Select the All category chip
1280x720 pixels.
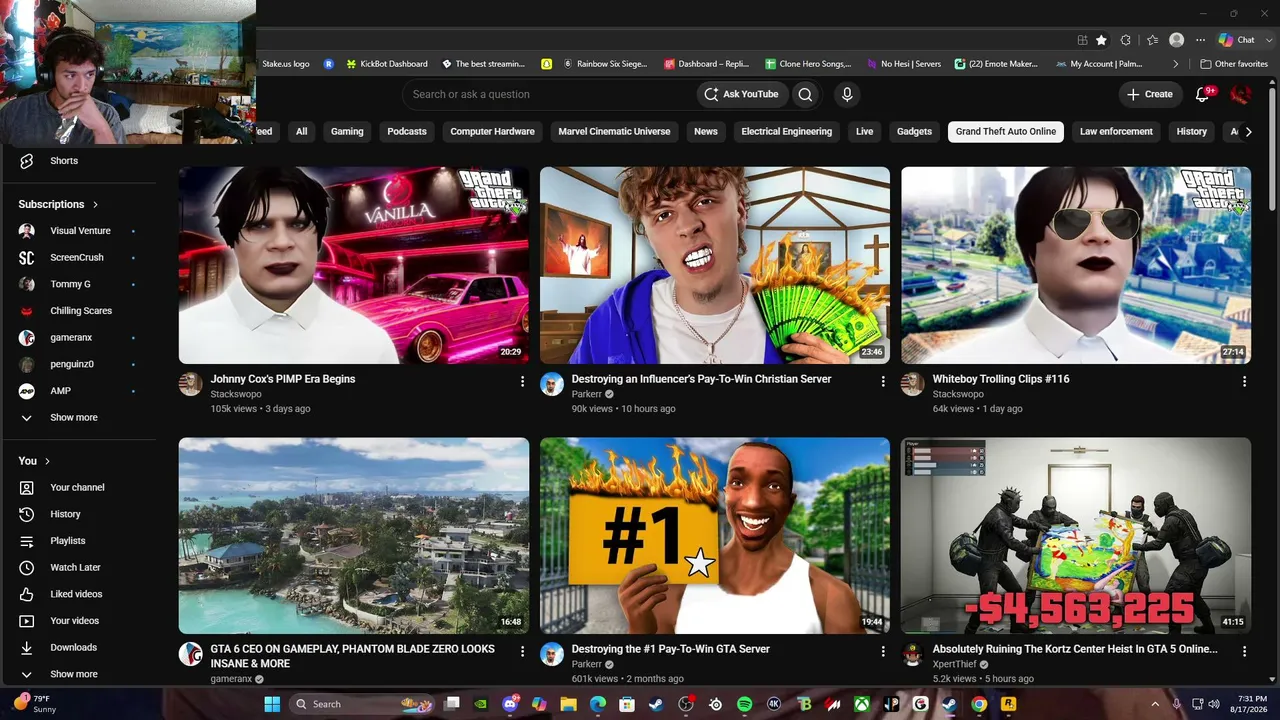click(301, 132)
